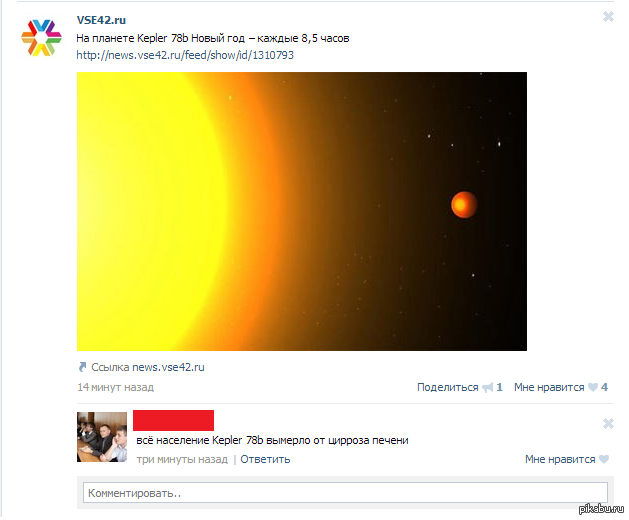Image resolution: width=629 pixels, height=520 pixels.
Task: Click the Поделиться share link
Action: (x=448, y=387)
